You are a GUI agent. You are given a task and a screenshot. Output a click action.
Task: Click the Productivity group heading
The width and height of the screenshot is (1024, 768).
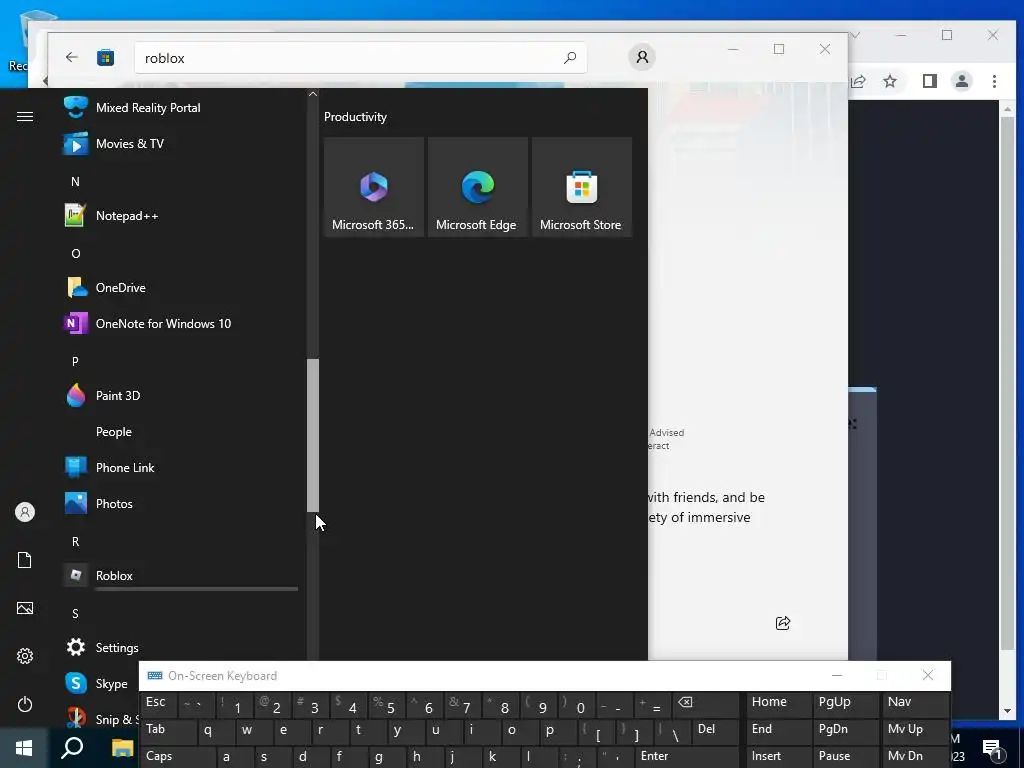click(355, 117)
